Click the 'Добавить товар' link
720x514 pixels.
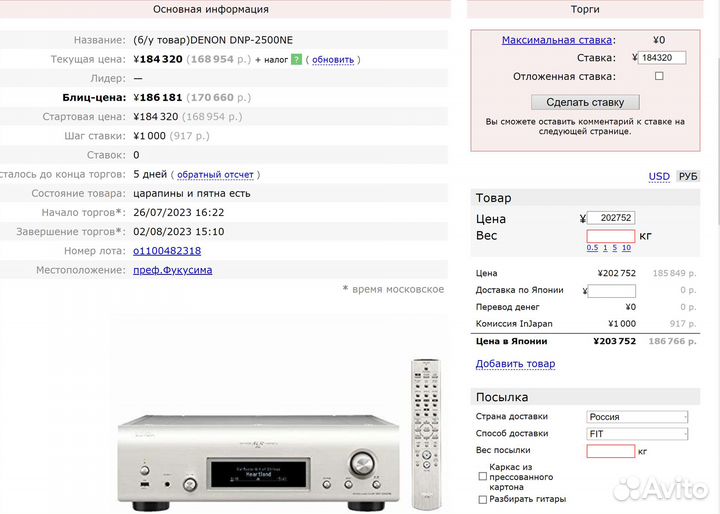tap(515, 364)
